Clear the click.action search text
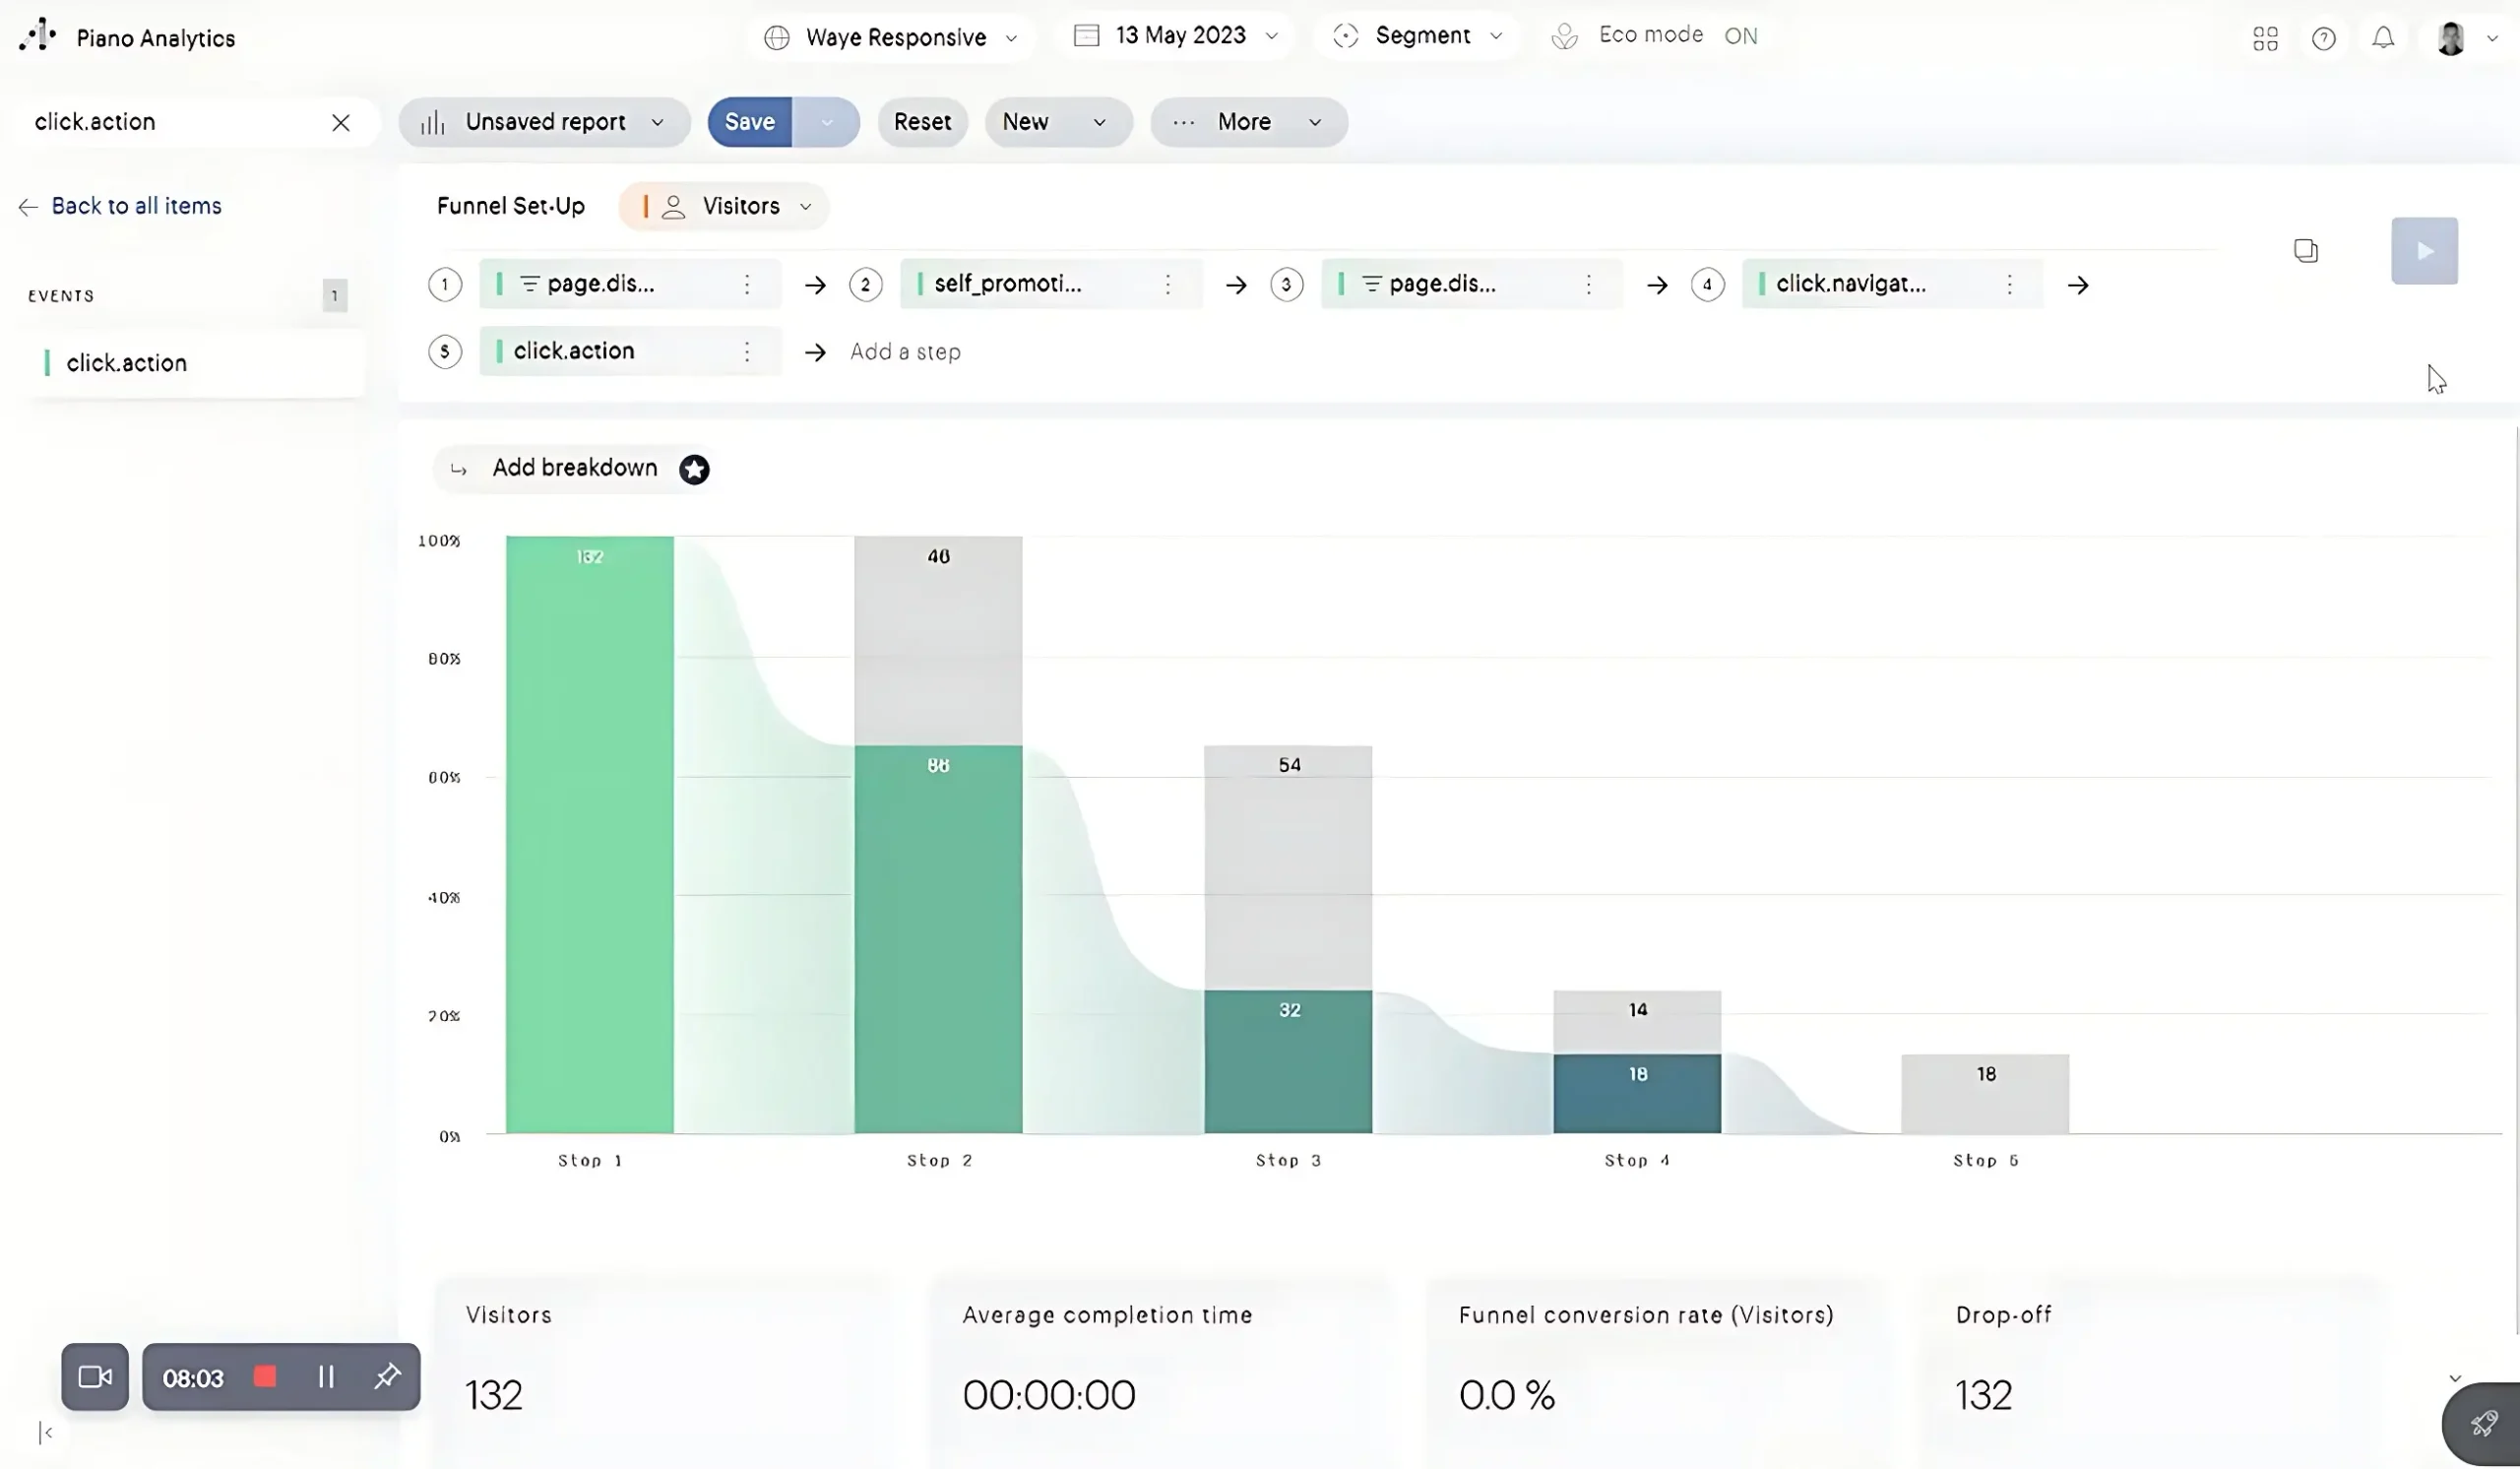Screen dimensions: 2520x1469 340,122
